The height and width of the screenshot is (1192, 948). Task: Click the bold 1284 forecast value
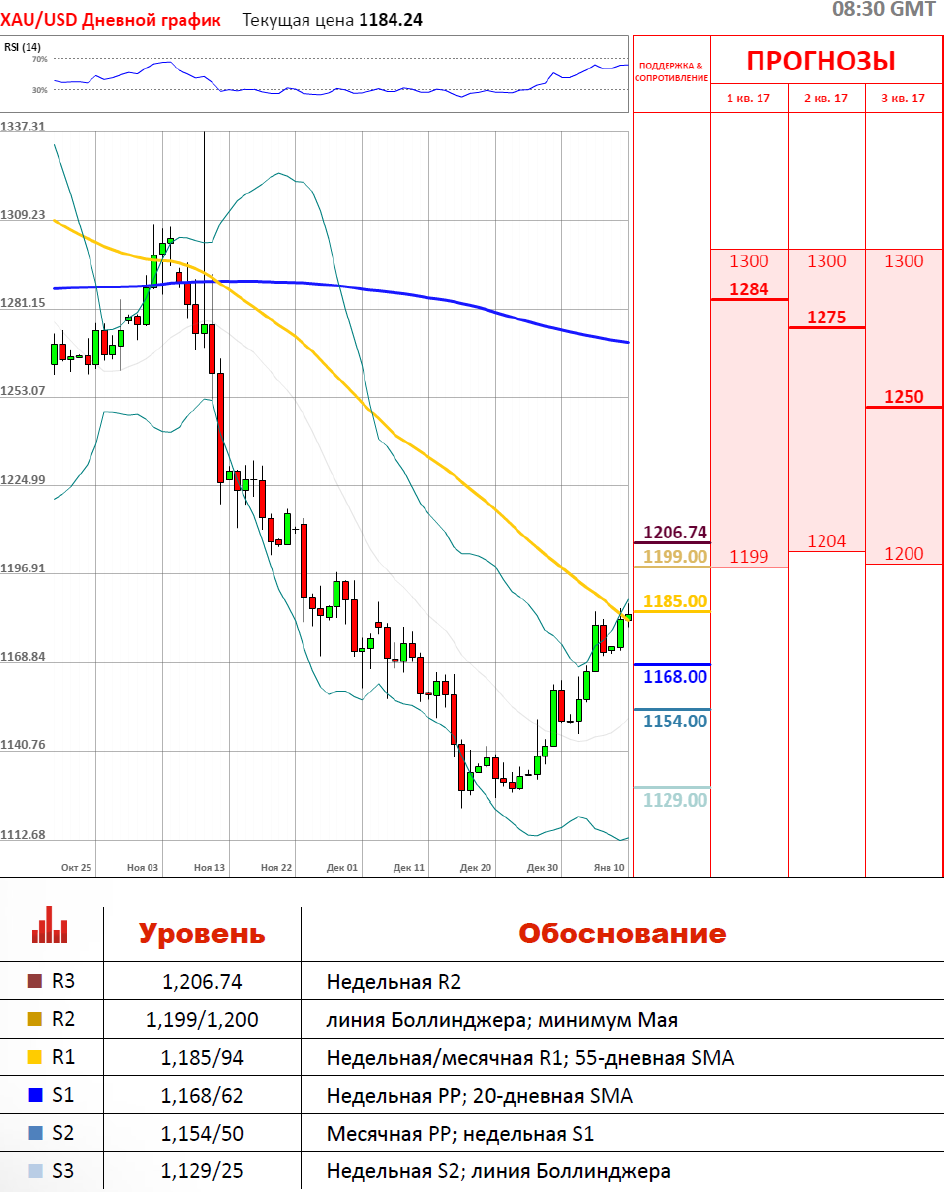click(x=749, y=289)
